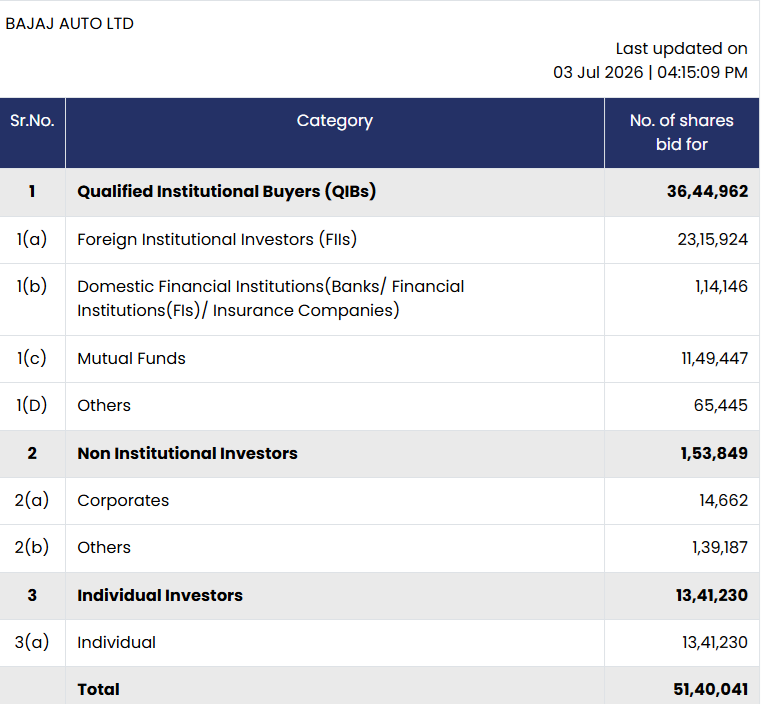Click Individual category in row 3(a)
This screenshot has width=765, height=704.
[116, 643]
